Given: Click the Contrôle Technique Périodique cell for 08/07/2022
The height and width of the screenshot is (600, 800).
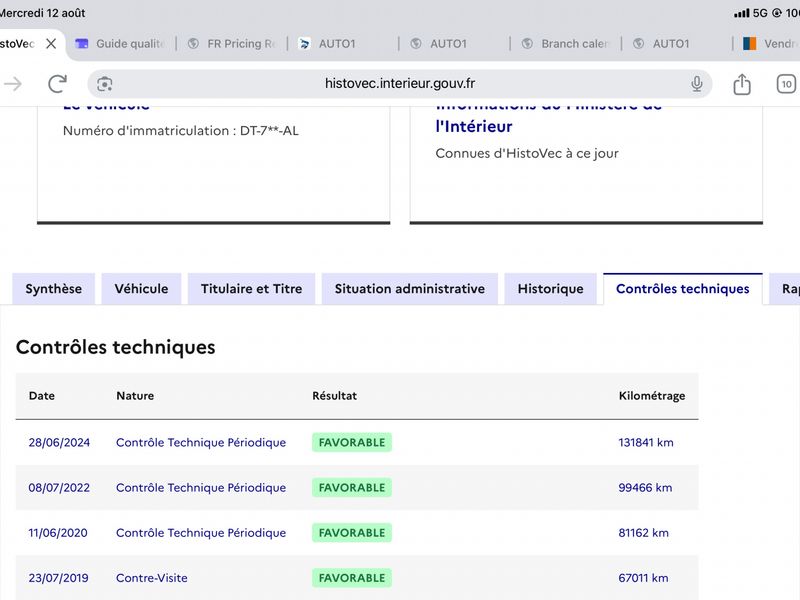Looking at the screenshot, I should pos(201,488).
